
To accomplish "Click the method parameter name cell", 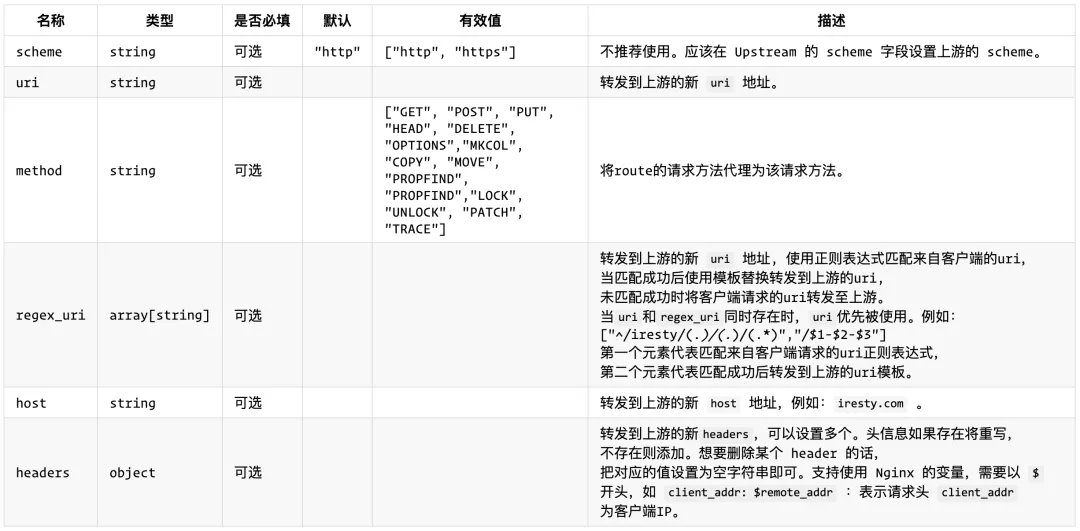I will click(39, 171).
